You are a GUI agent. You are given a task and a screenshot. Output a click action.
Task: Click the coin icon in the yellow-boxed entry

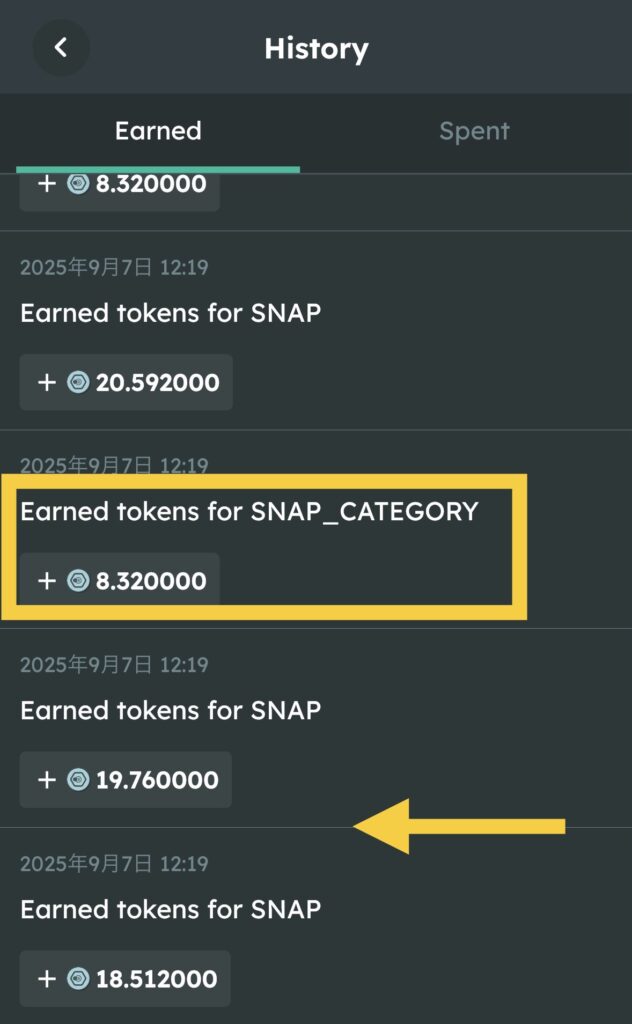[x=78, y=581]
